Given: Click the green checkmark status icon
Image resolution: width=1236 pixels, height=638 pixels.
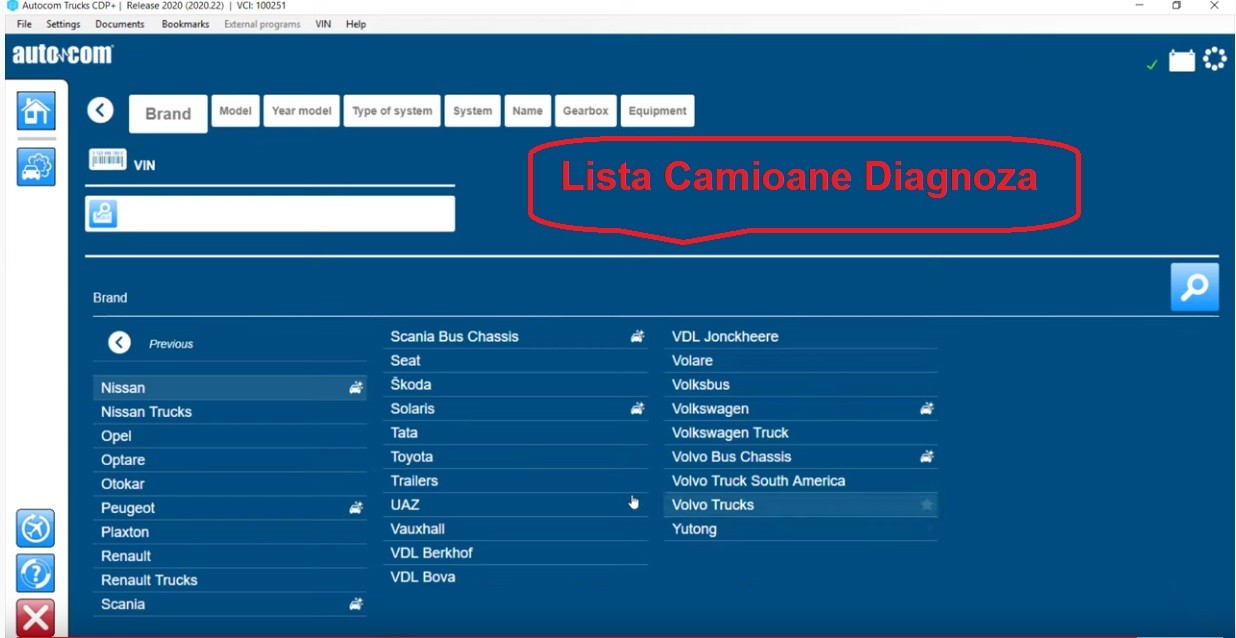Looking at the screenshot, I should [1152, 65].
